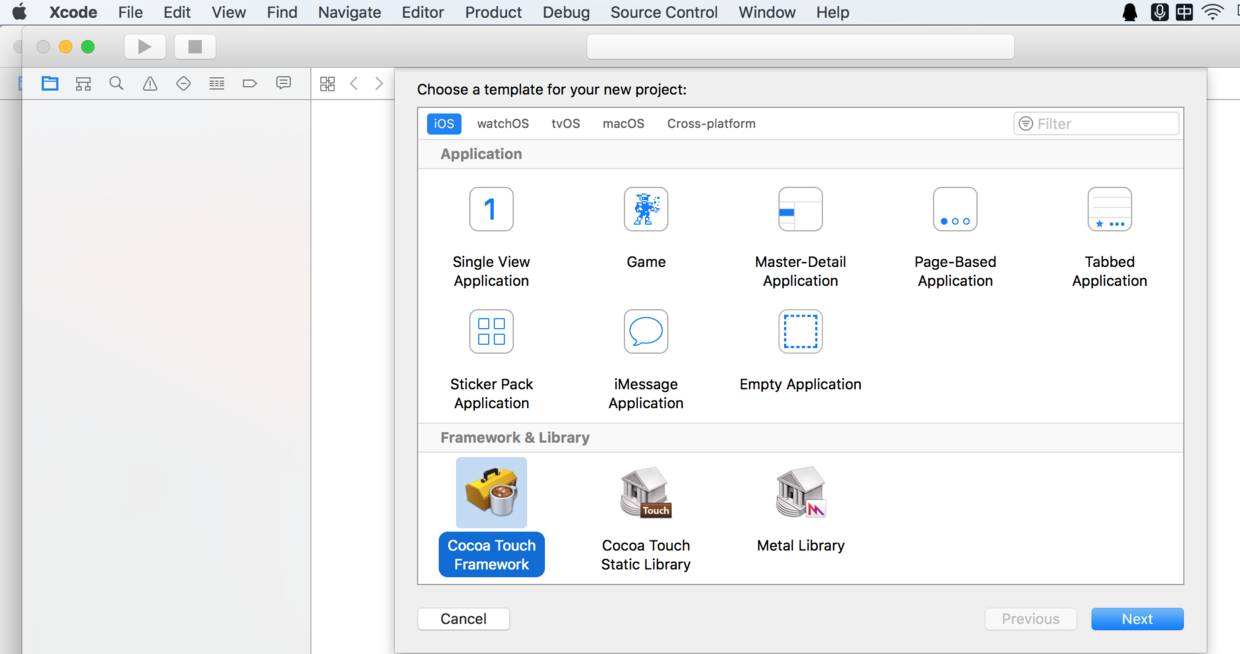Image resolution: width=1240 pixels, height=654 pixels.
Task: Open the Navigate menu
Action: click(x=349, y=12)
